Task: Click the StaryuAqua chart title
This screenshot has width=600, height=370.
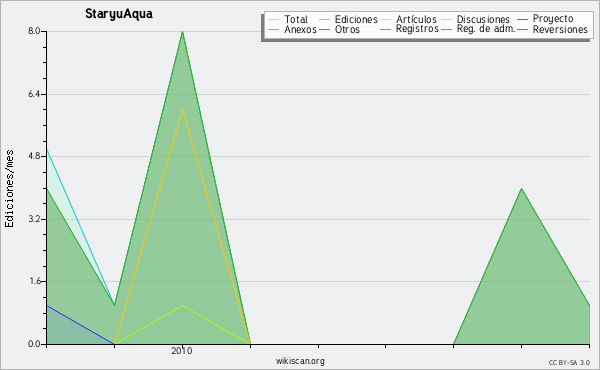Action: coord(119,14)
